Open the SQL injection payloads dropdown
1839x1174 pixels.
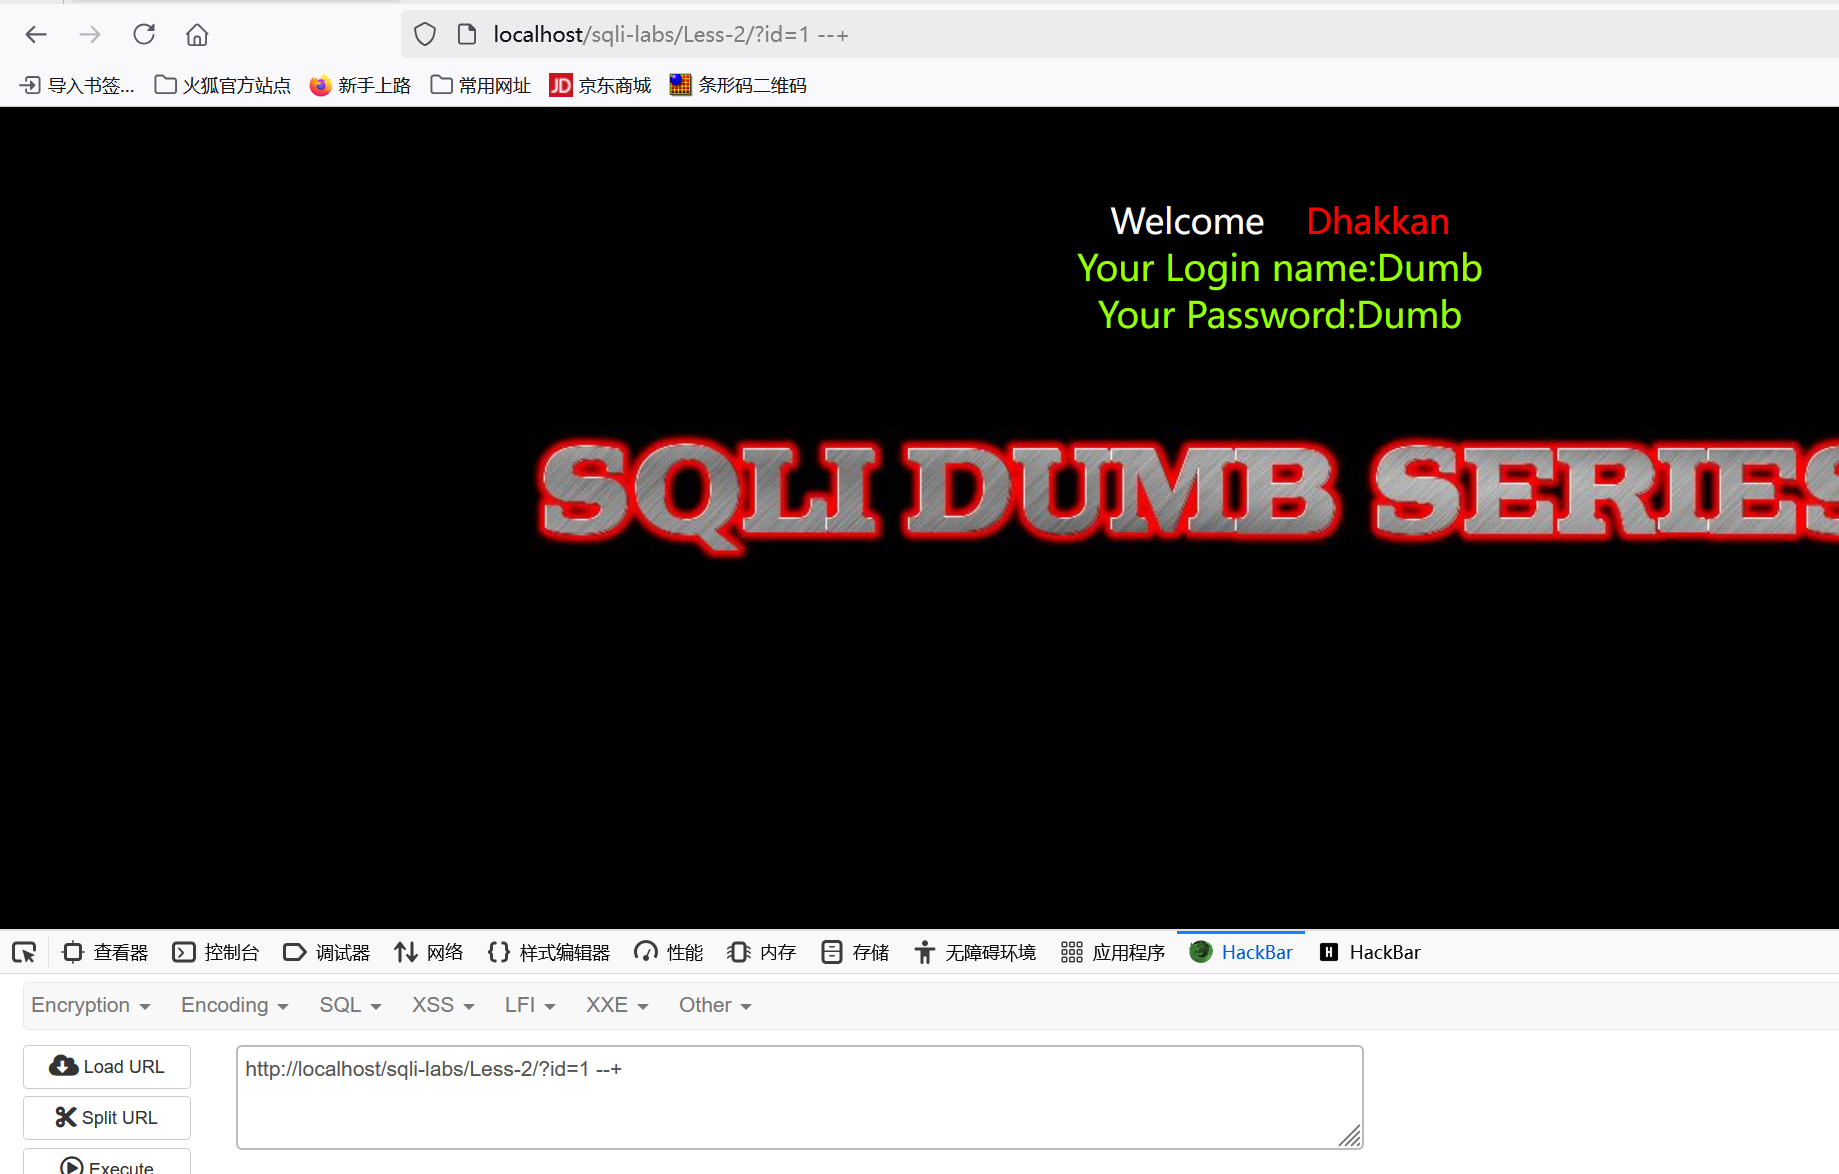click(349, 1004)
